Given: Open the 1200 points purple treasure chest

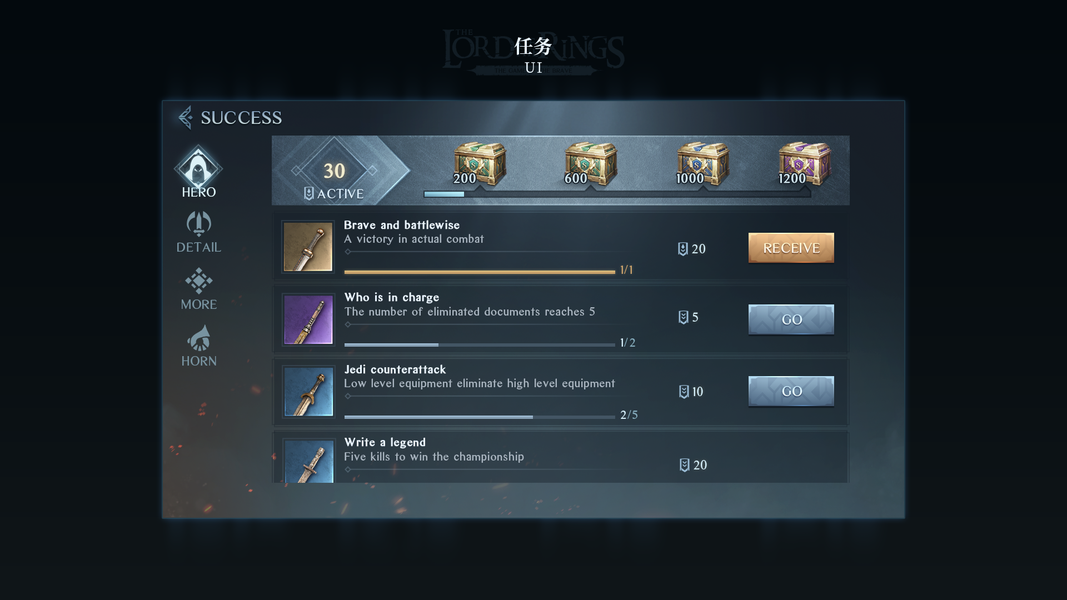Looking at the screenshot, I should pos(804,163).
